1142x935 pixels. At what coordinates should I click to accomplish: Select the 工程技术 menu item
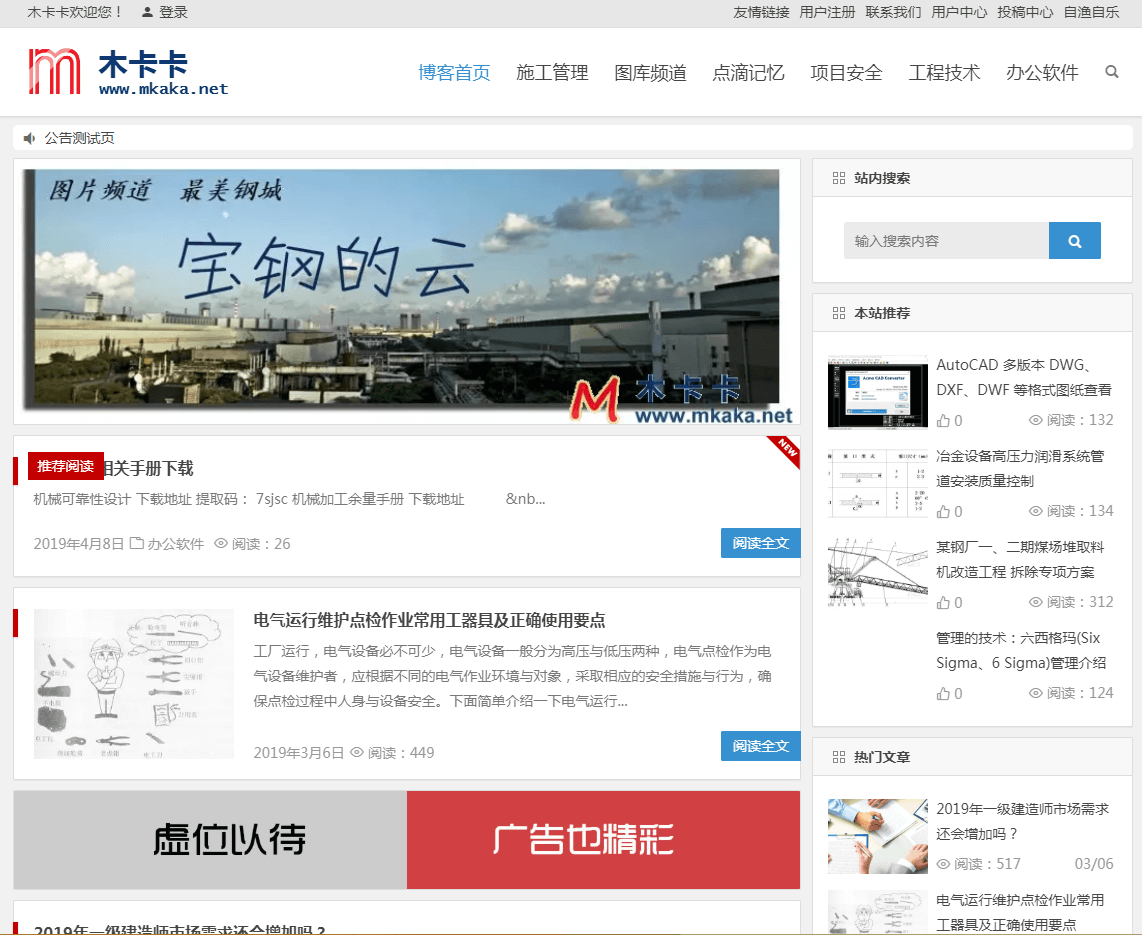pos(944,73)
